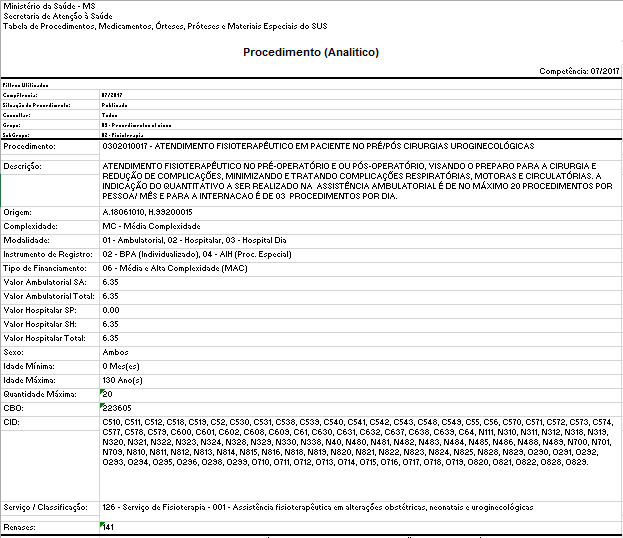Select the Modalidade value cell
This screenshot has width=623, height=538.
(x=181, y=241)
